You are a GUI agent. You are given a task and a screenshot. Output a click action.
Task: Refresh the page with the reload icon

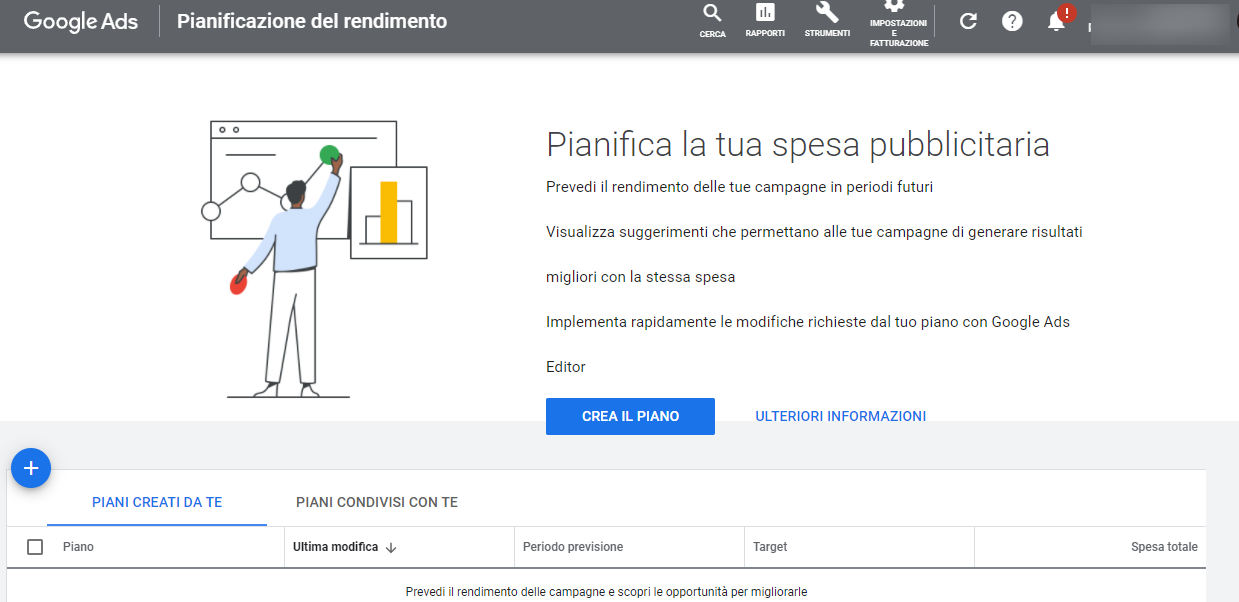coord(967,20)
